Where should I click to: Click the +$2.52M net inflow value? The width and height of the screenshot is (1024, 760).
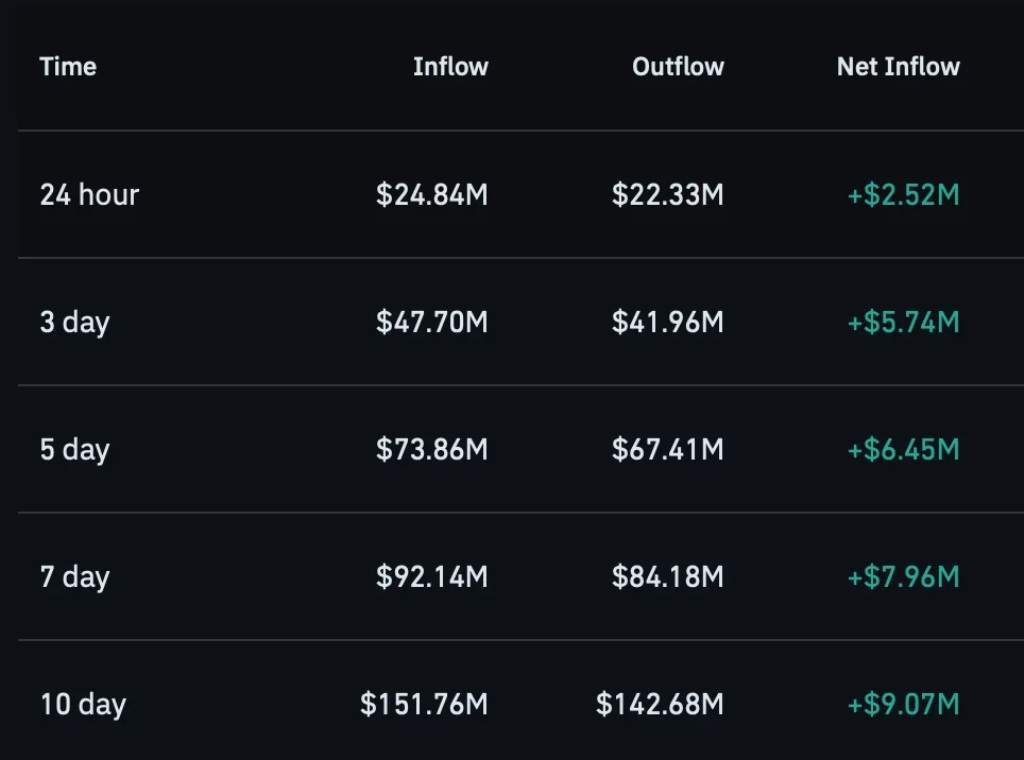click(903, 195)
